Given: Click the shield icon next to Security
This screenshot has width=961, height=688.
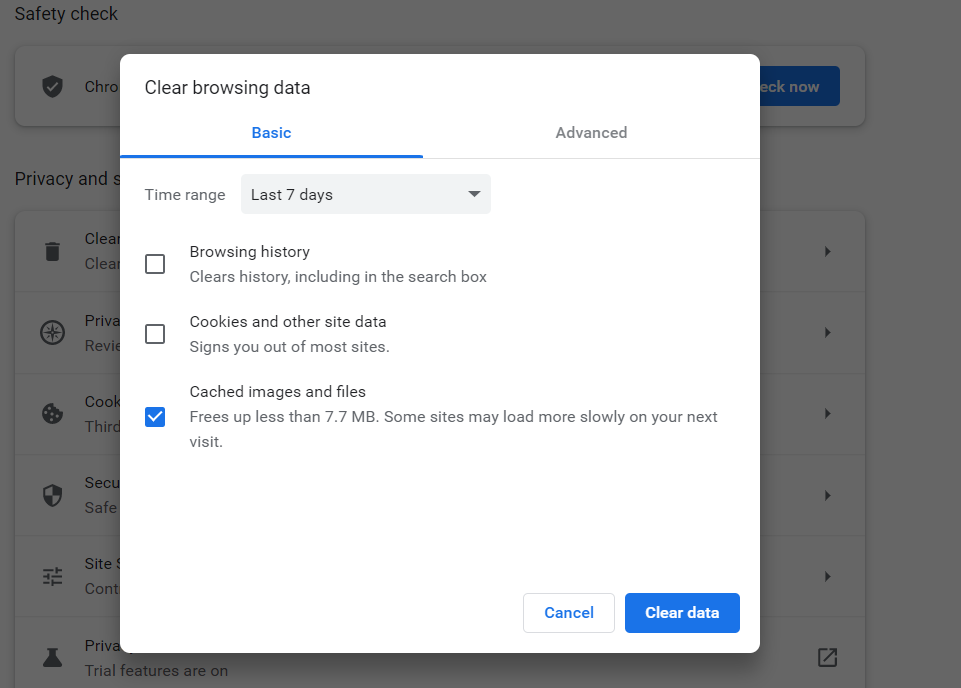Looking at the screenshot, I should tap(52, 494).
